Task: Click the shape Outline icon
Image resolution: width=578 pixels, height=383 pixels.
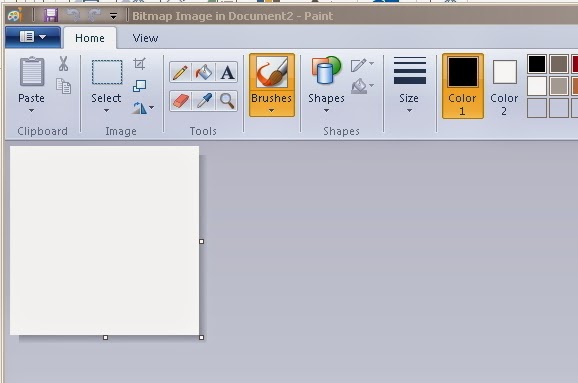Action: click(x=358, y=65)
